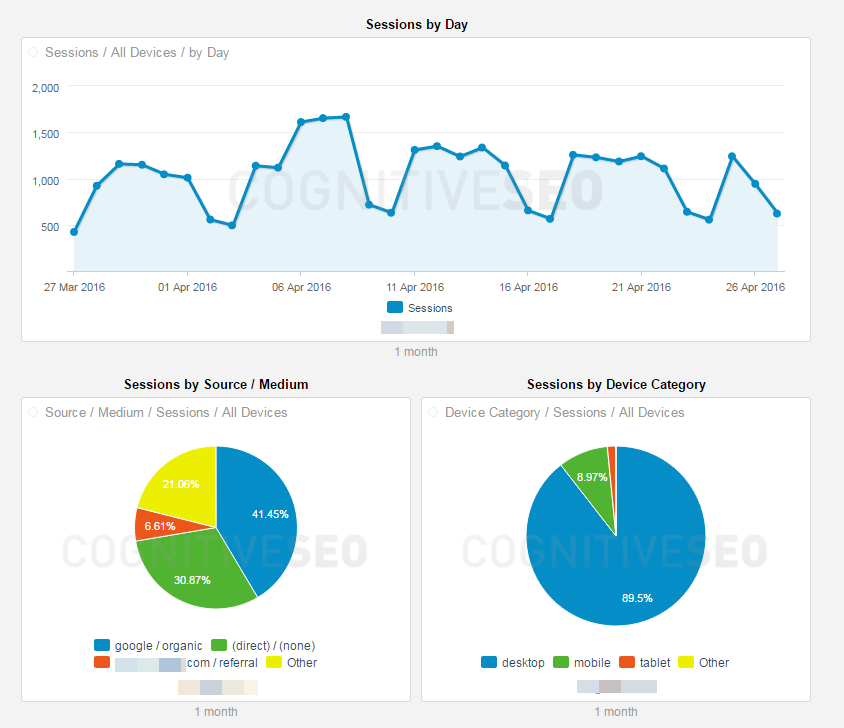Click the "Sessions by Source / Medium" title
The height and width of the screenshot is (728, 844).
[x=216, y=384]
